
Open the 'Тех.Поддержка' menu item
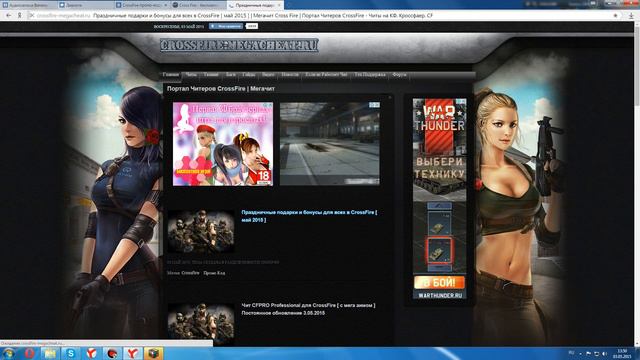click(x=370, y=75)
